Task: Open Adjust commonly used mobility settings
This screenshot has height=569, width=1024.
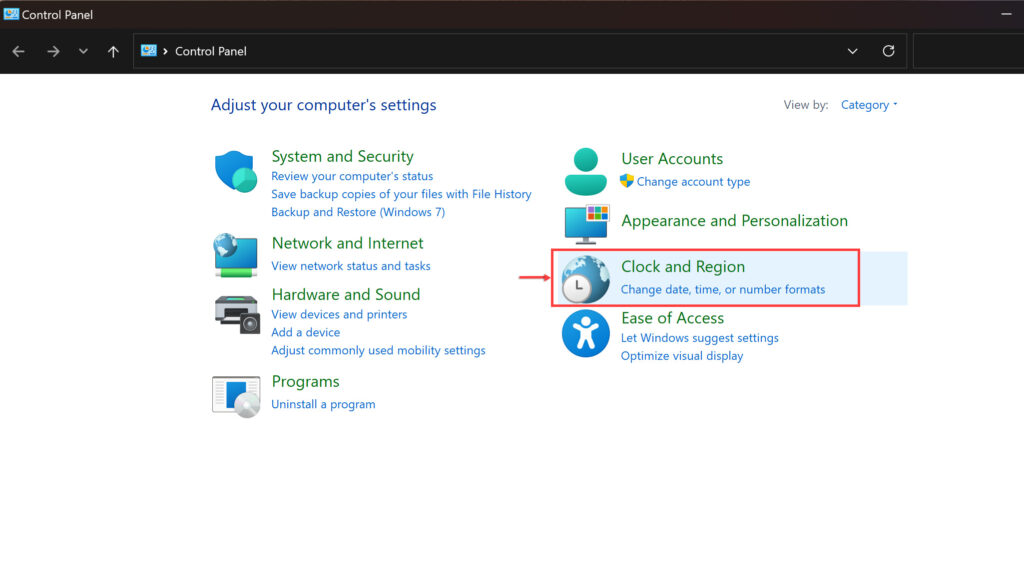Action: 378,350
